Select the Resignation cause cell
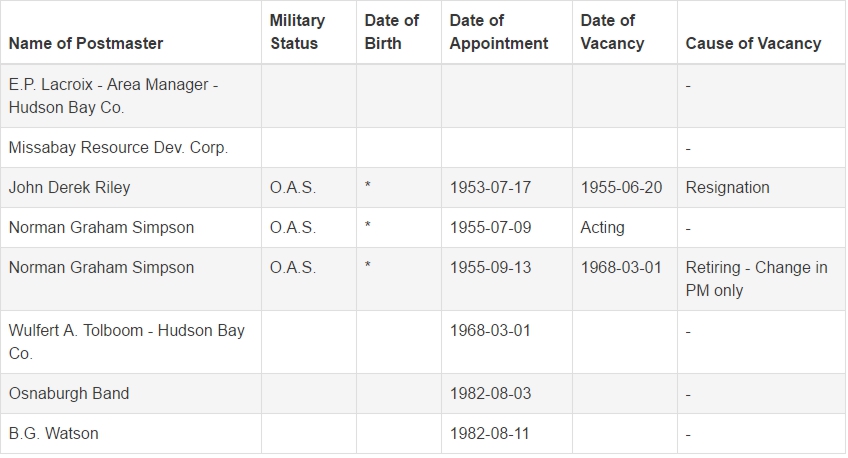The image size is (848, 458). 727,188
